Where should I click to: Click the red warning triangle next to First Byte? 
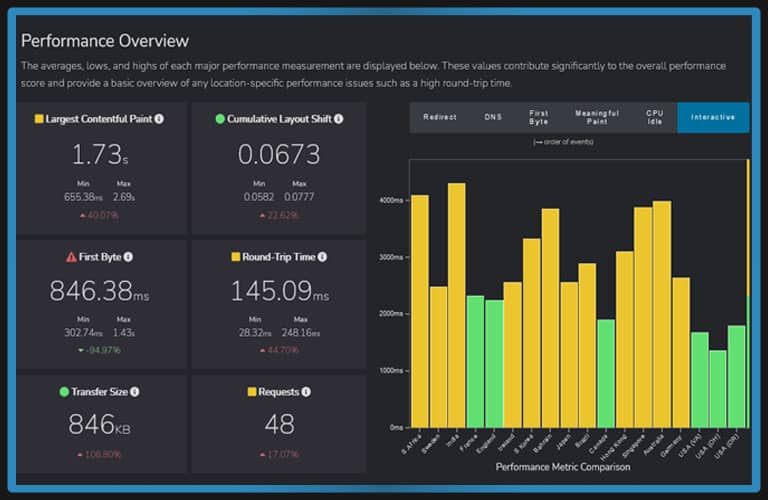[71, 257]
